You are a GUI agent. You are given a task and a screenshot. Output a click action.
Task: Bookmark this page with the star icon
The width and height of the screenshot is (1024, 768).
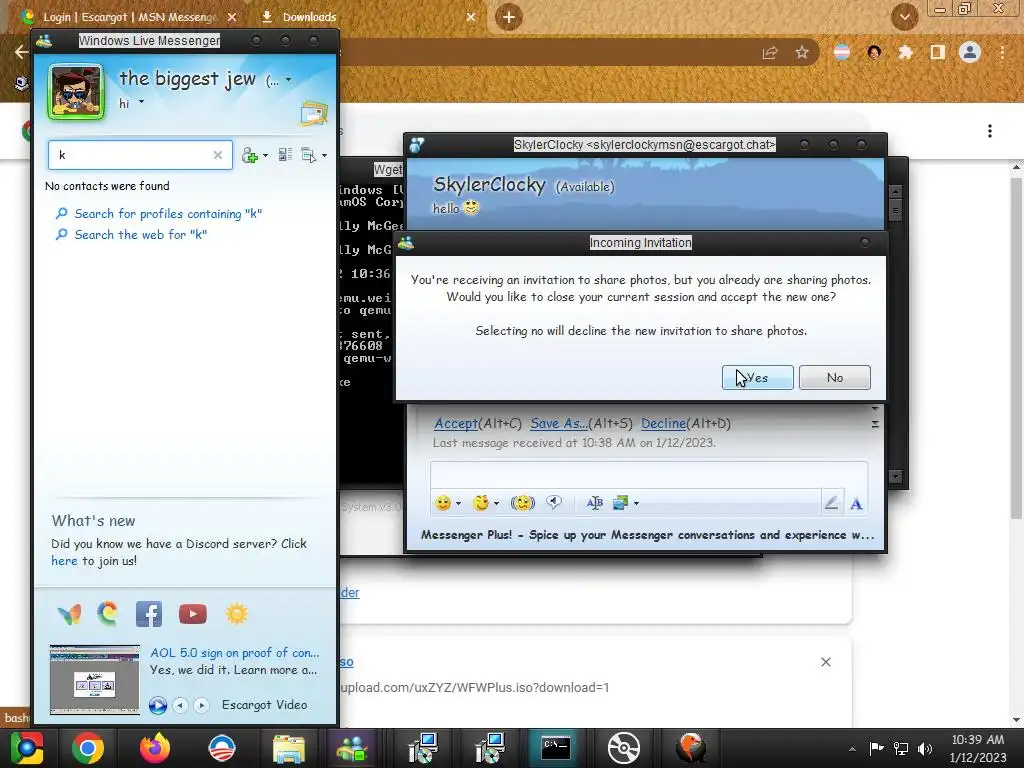pyautogui.click(x=802, y=52)
